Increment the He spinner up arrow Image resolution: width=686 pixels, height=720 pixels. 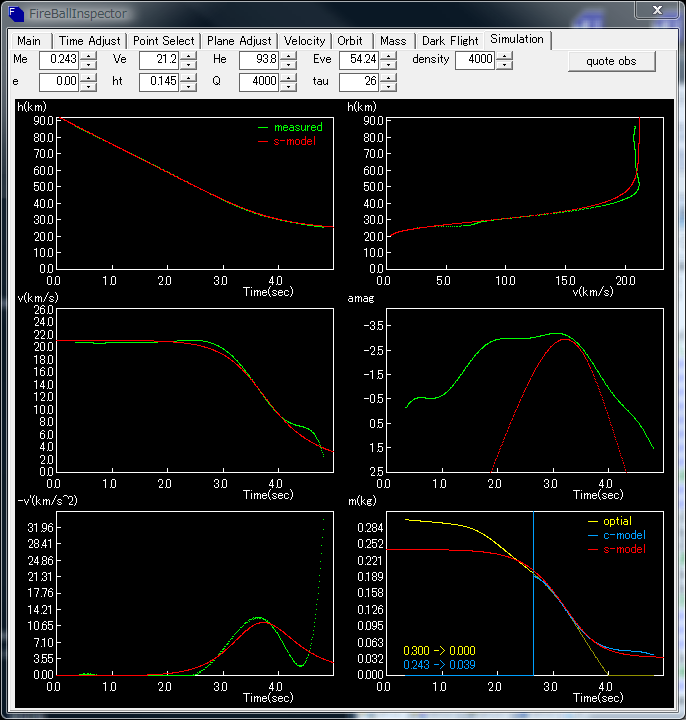pyautogui.click(x=289, y=56)
